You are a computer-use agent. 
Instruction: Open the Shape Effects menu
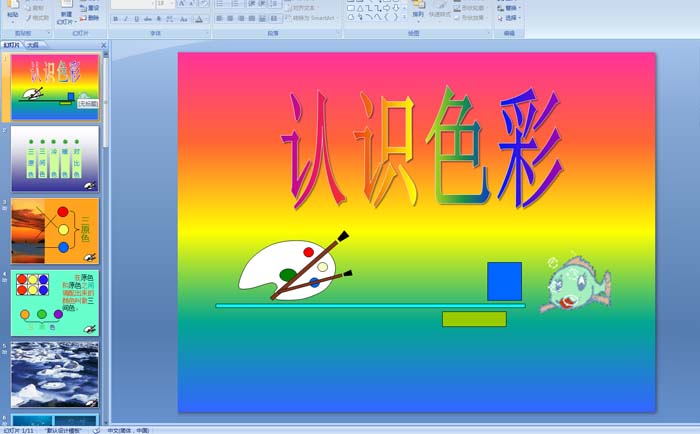tap(471, 17)
